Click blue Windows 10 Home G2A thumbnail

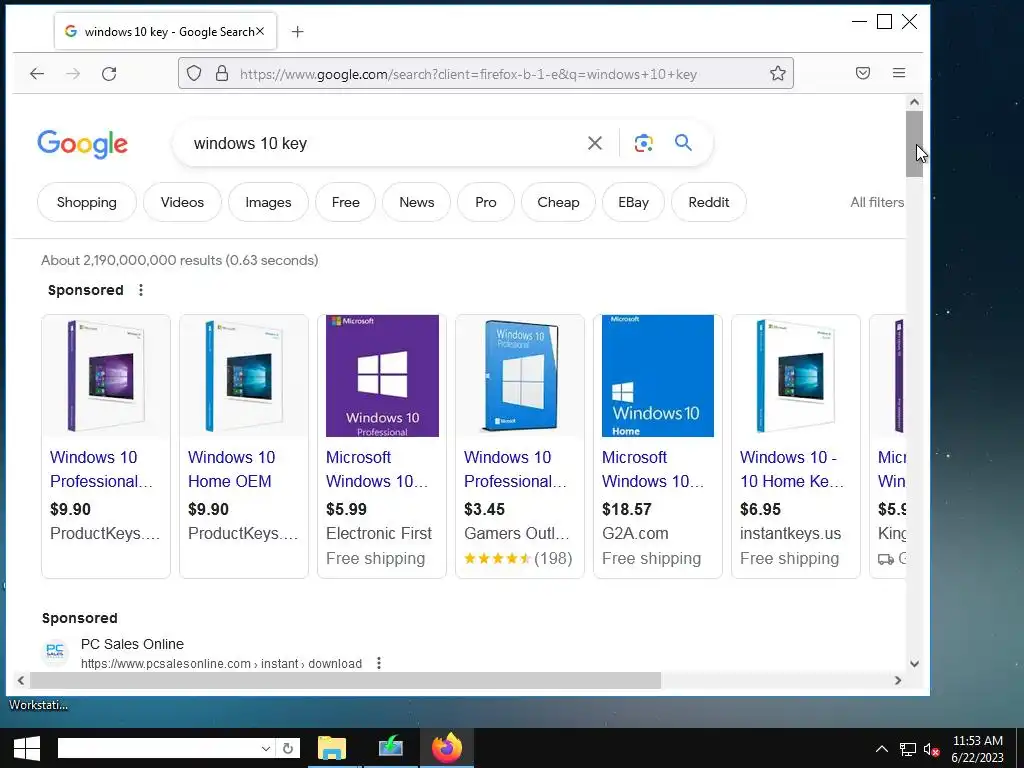pyautogui.click(x=658, y=376)
